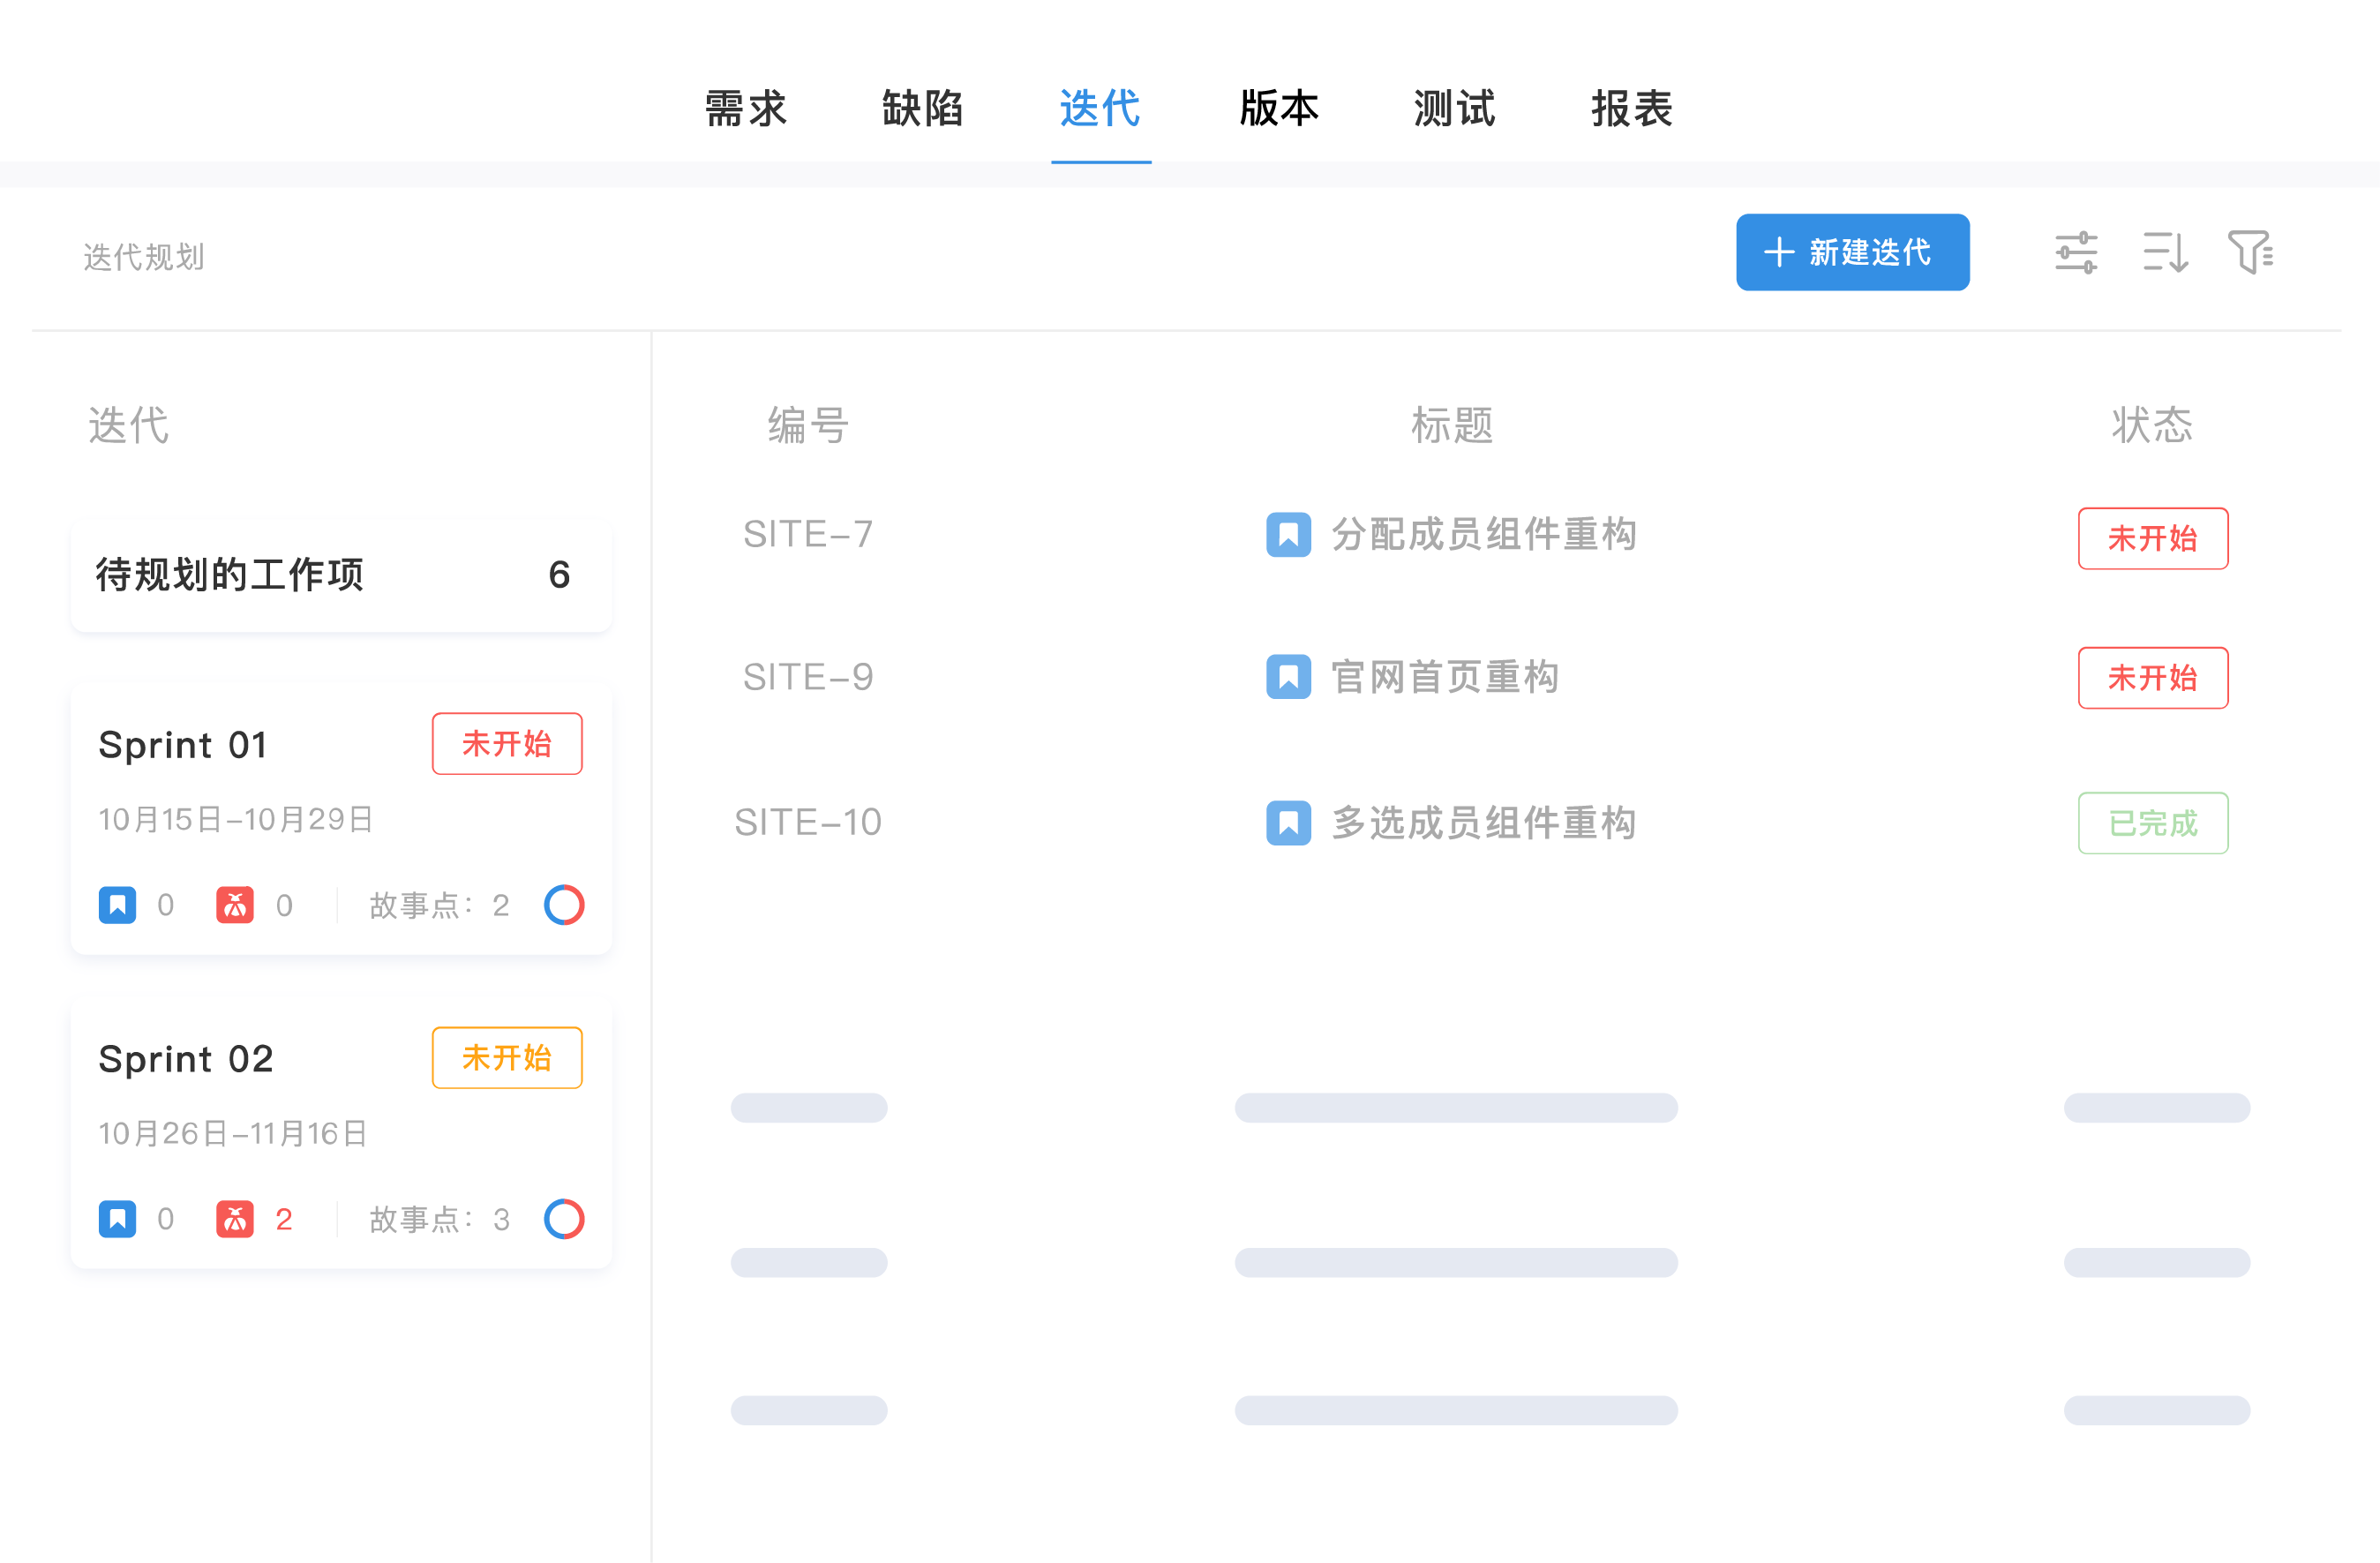Click Sprint 01 progress ring

coord(564,905)
